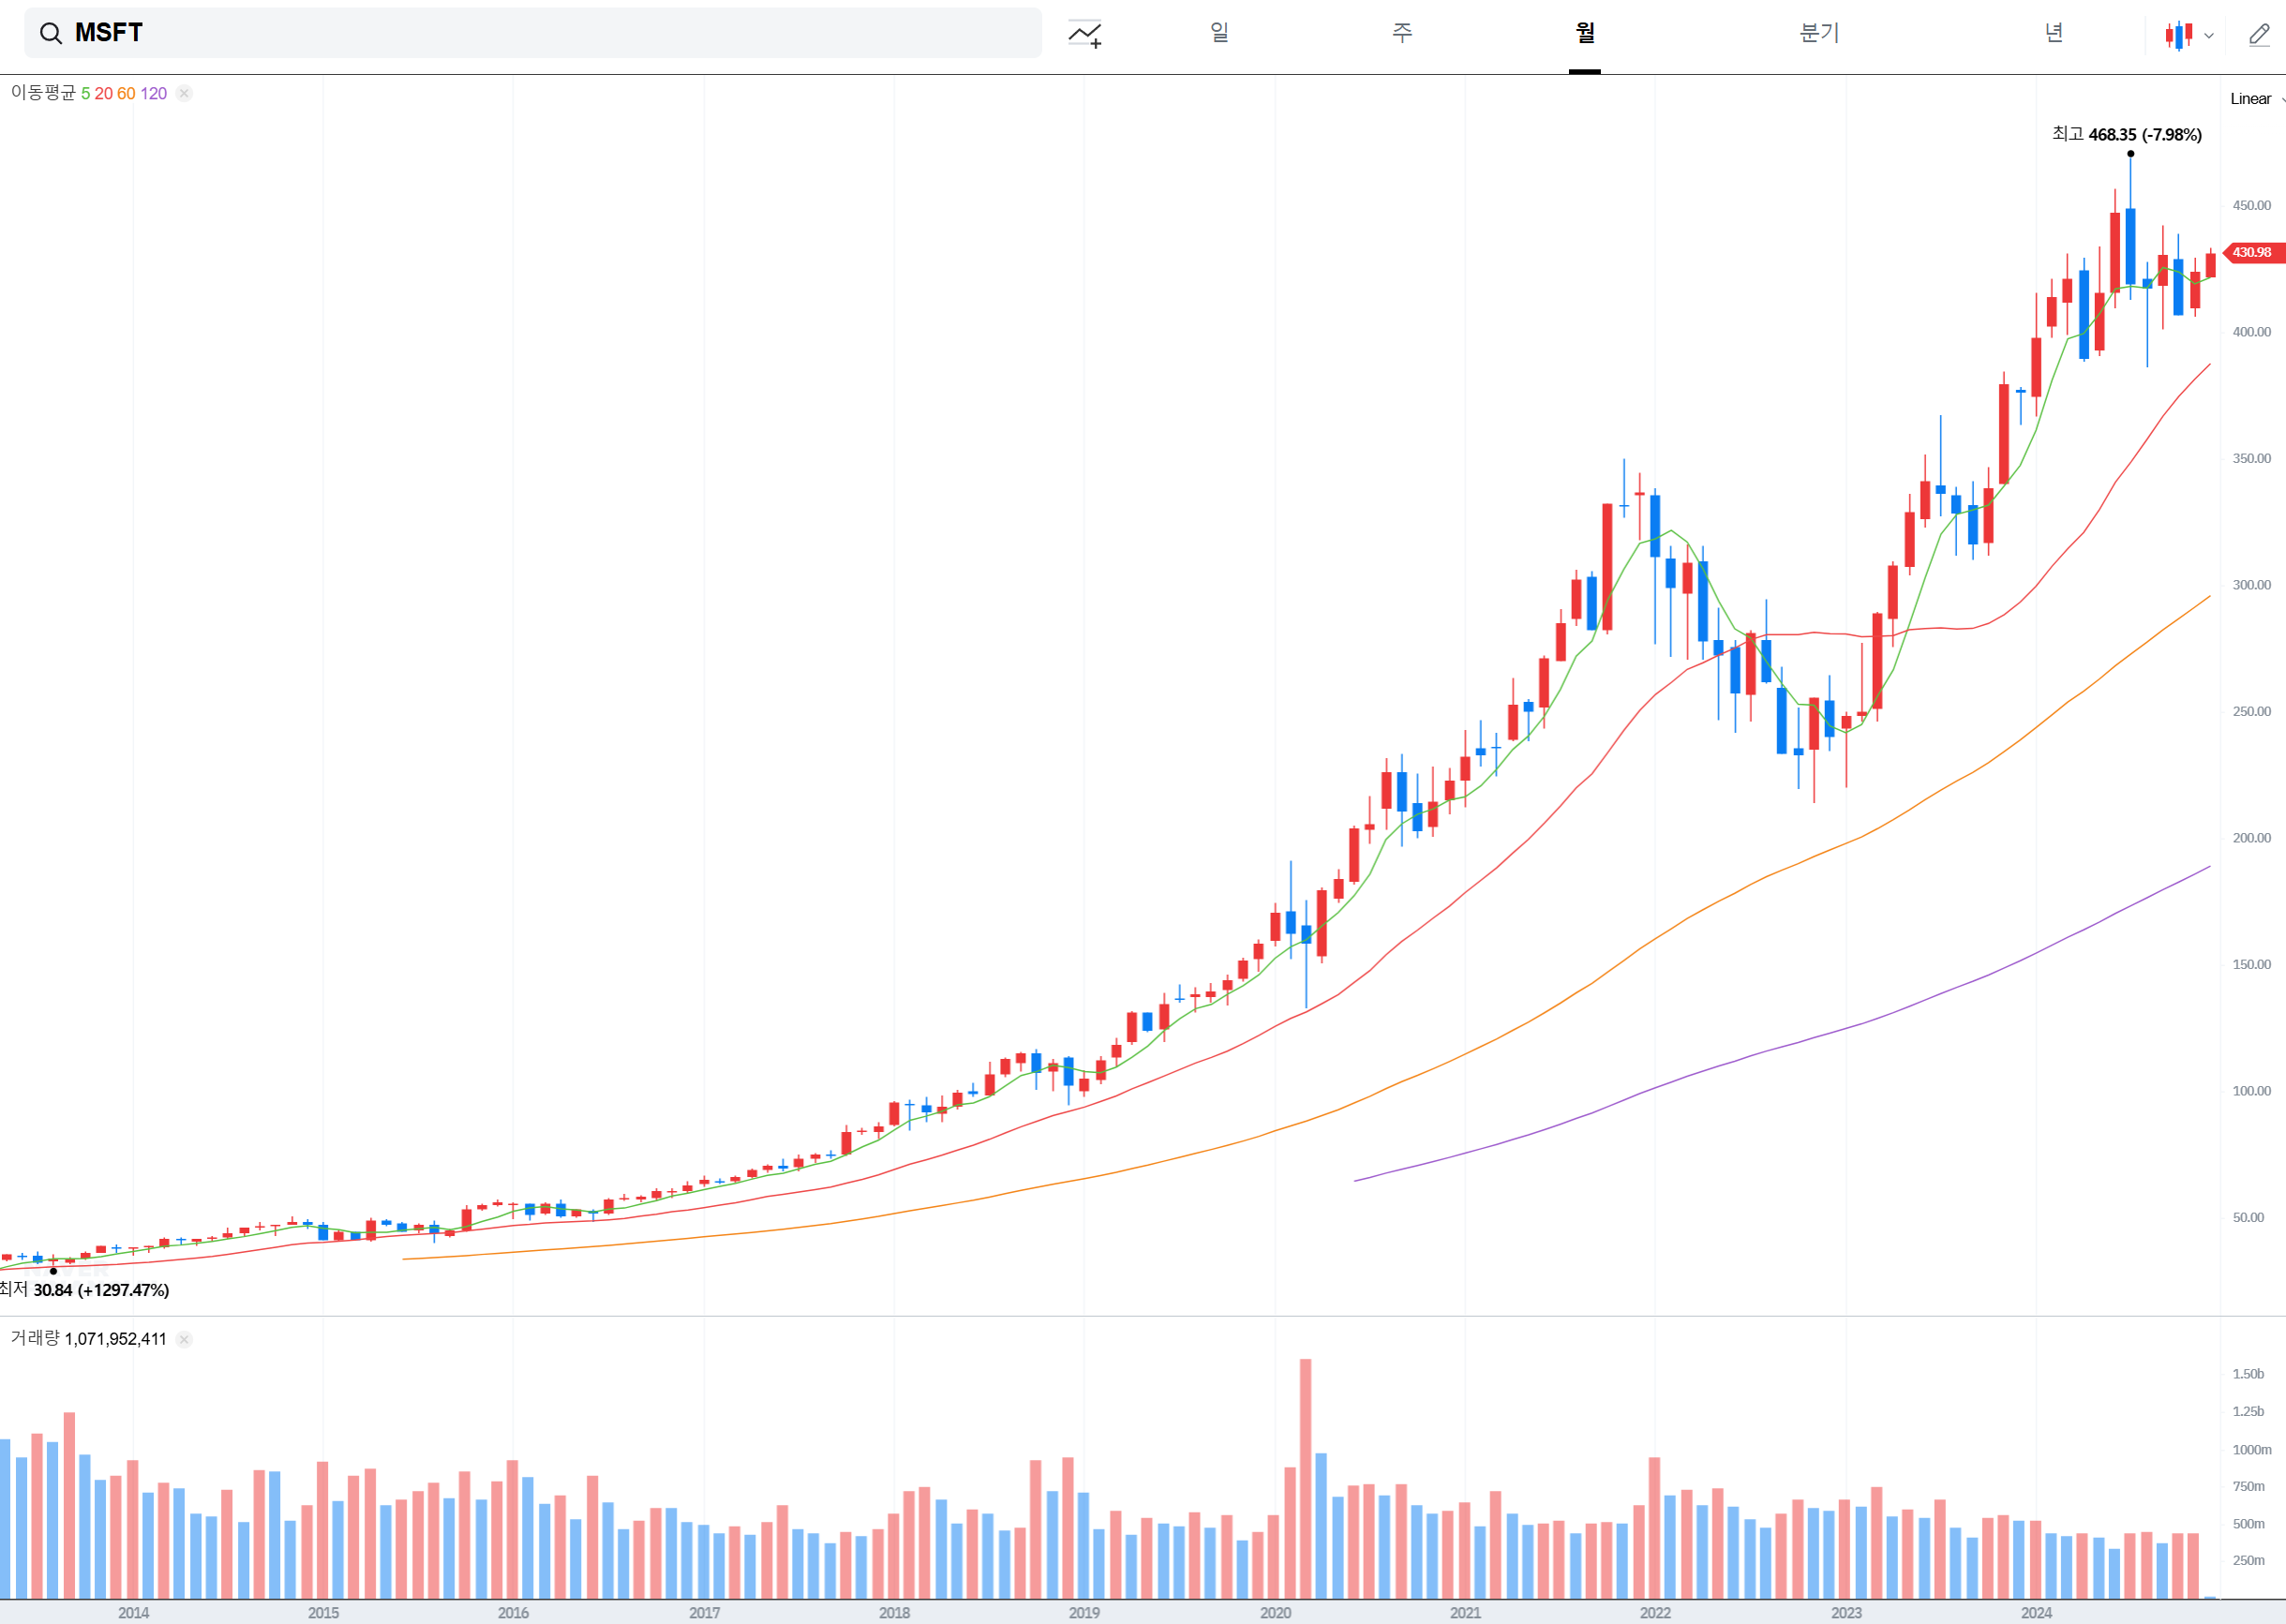Click the 100.00 price axis label
Screen dimensions: 2286x1624
[x=2252, y=1091]
